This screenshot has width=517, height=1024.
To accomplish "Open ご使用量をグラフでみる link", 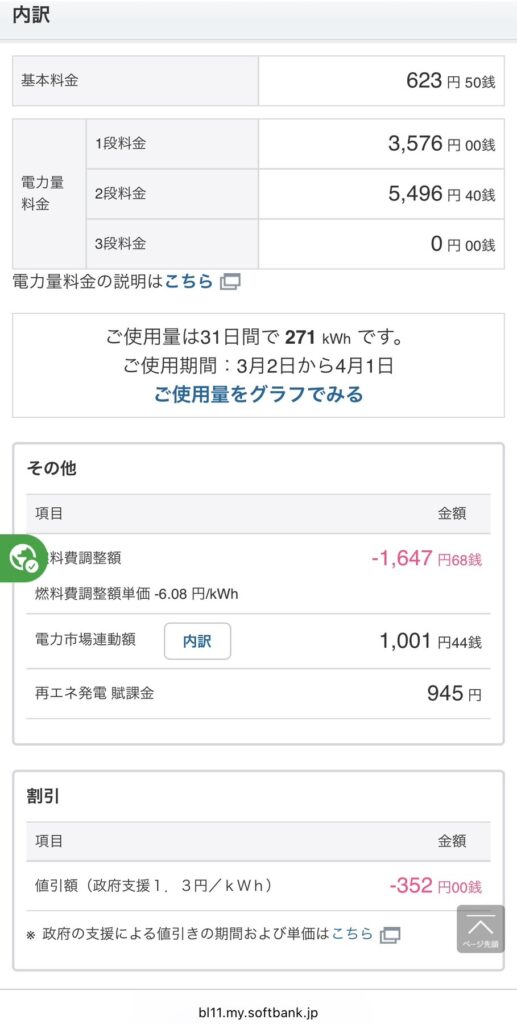I will click(258, 394).
